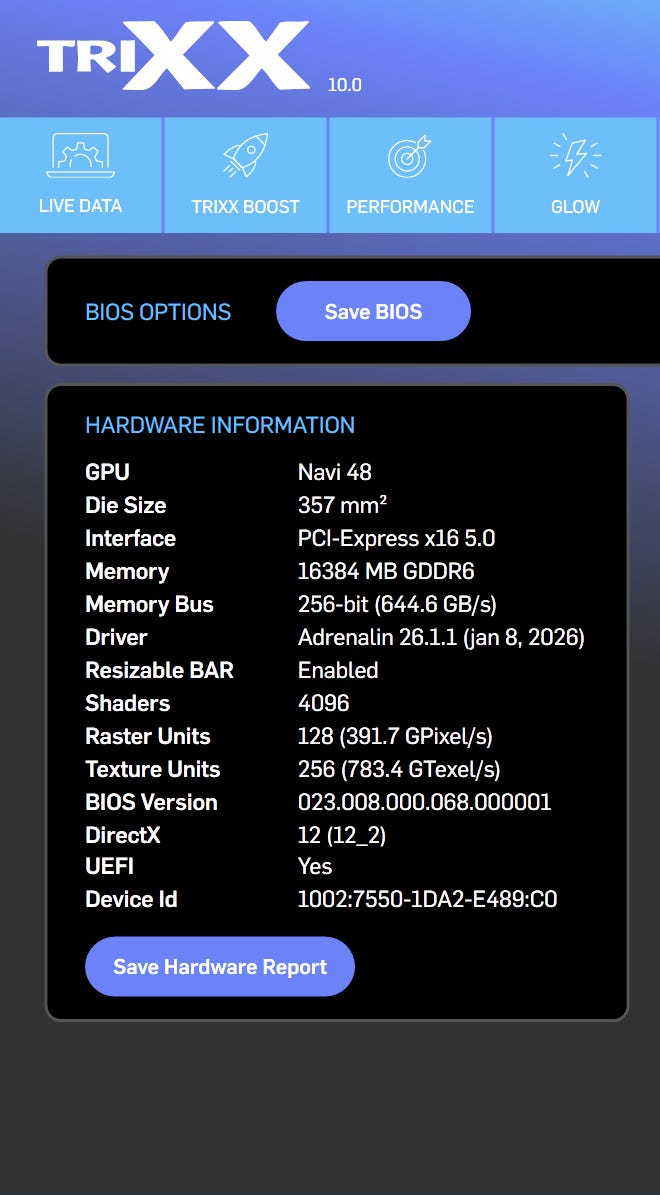Switch to the PERFORMANCE tab label

coord(410,207)
